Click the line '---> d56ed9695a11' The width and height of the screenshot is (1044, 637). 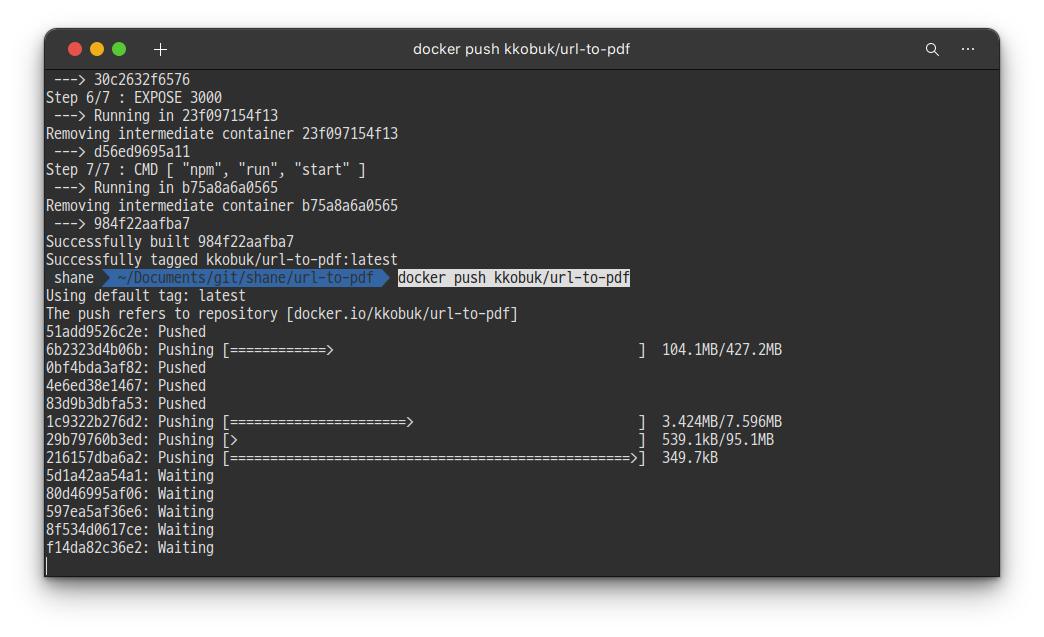[x=122, y=152]
